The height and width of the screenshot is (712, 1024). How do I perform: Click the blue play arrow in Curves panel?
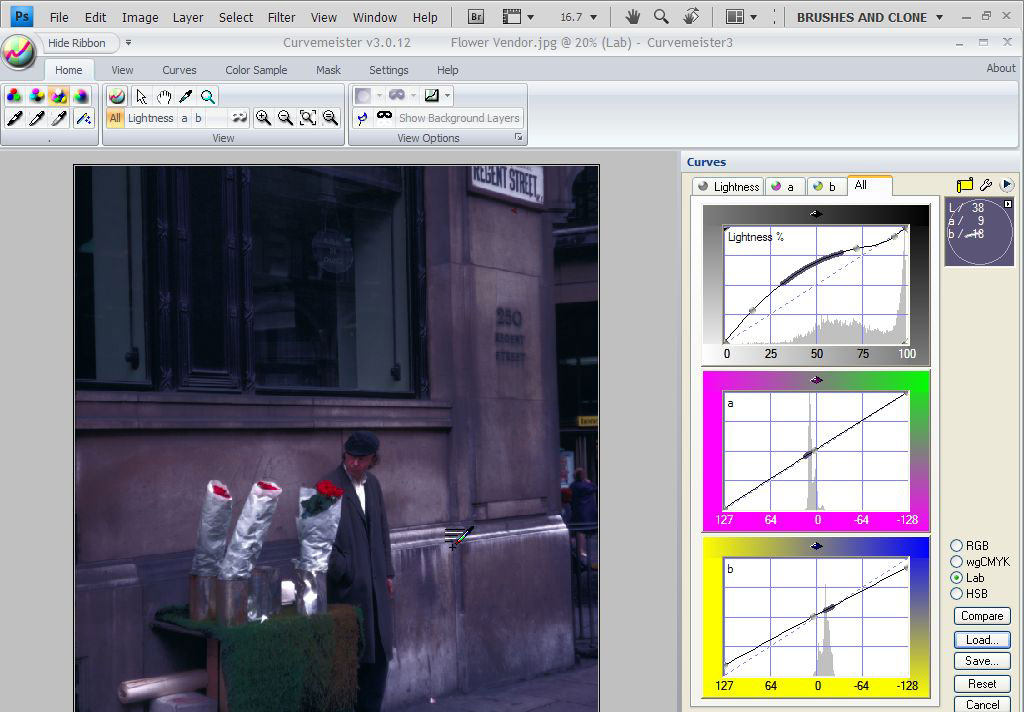[x=1006, y=186]
